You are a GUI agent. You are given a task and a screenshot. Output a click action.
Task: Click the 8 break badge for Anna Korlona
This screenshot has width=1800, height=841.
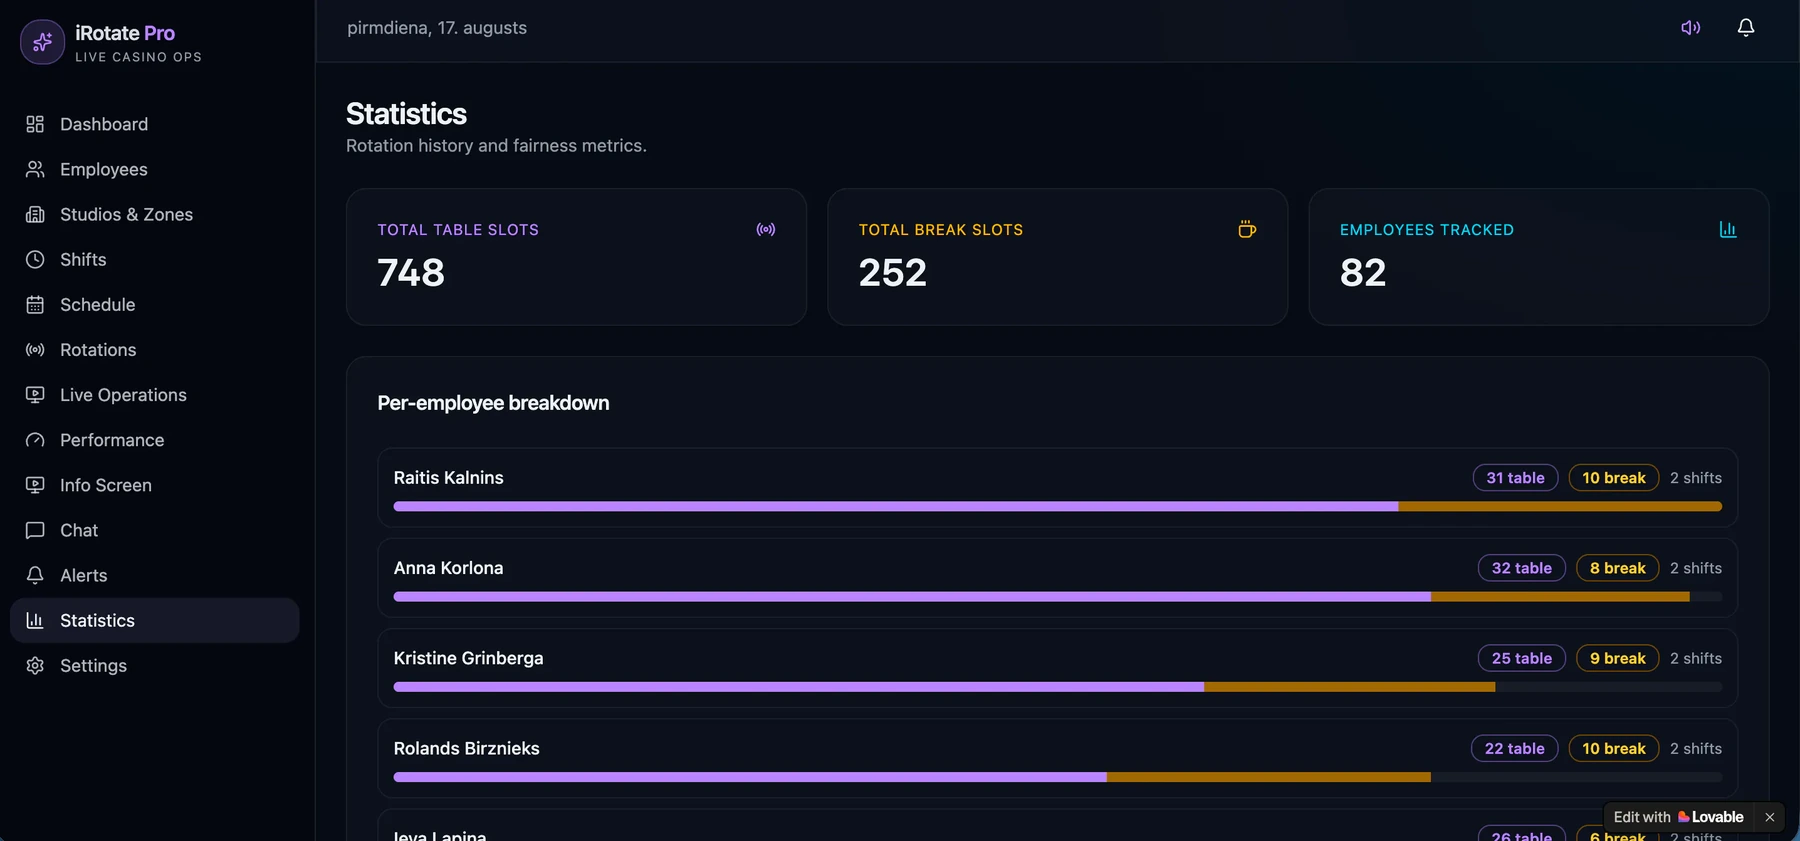(x=1617, y=568)
